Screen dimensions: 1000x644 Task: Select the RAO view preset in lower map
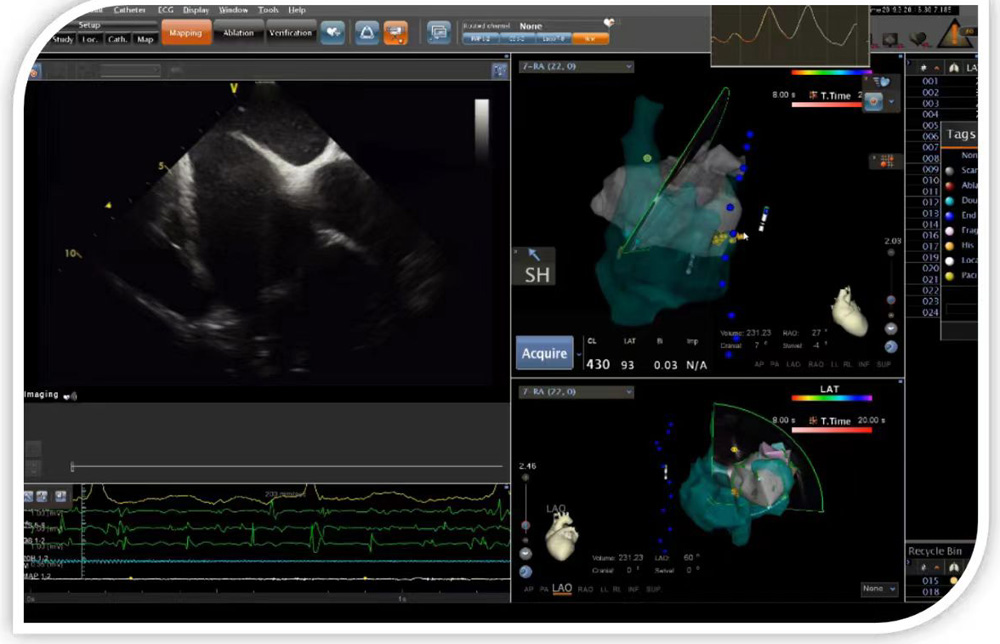(586, 590)
